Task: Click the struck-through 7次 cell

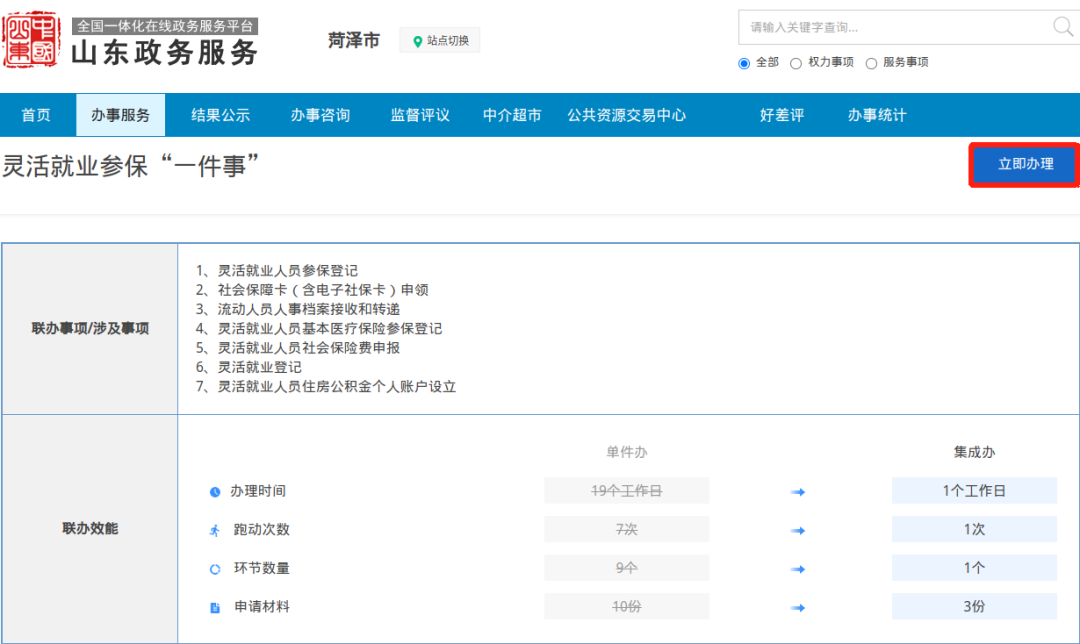Action: pos(627,529)
